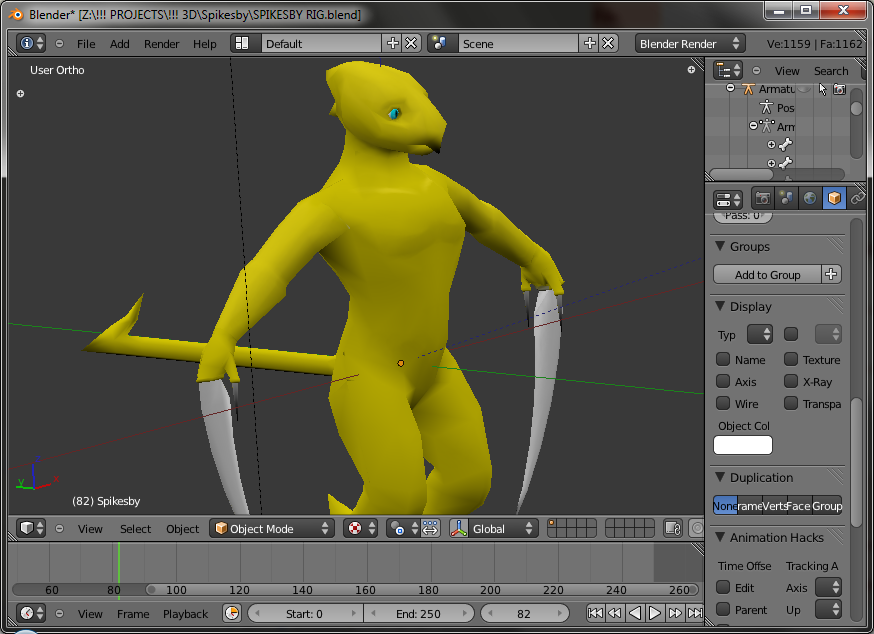
Task: Click the Add to Group button
Action: point(767,275)
